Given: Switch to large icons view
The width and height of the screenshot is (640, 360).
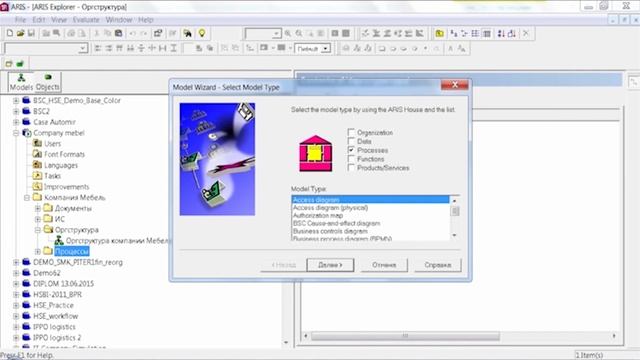Looking at the screenshot, I should [453, 33].
